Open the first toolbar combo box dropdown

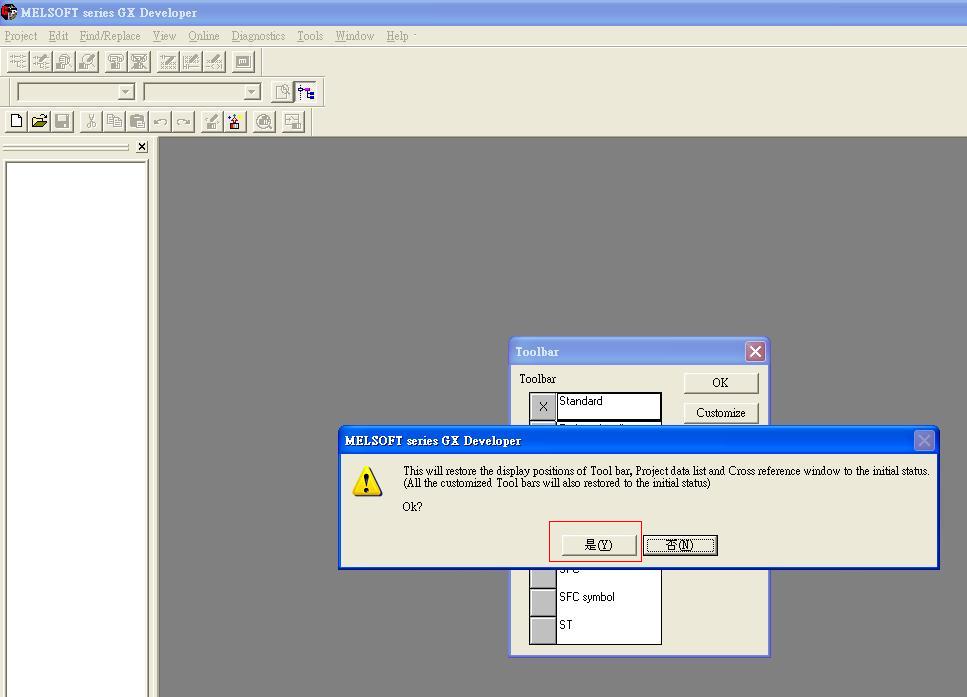pyautogui.click(x=126, y=92)
